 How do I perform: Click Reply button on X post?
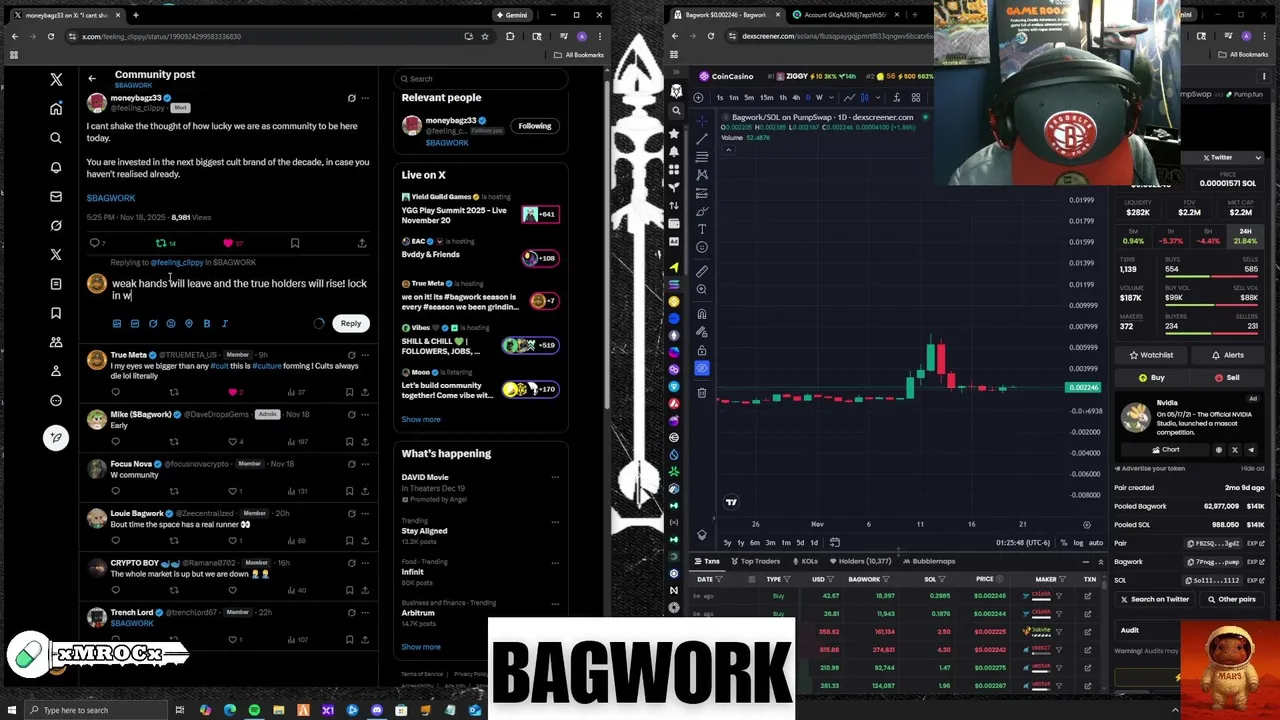coord(351,323)
